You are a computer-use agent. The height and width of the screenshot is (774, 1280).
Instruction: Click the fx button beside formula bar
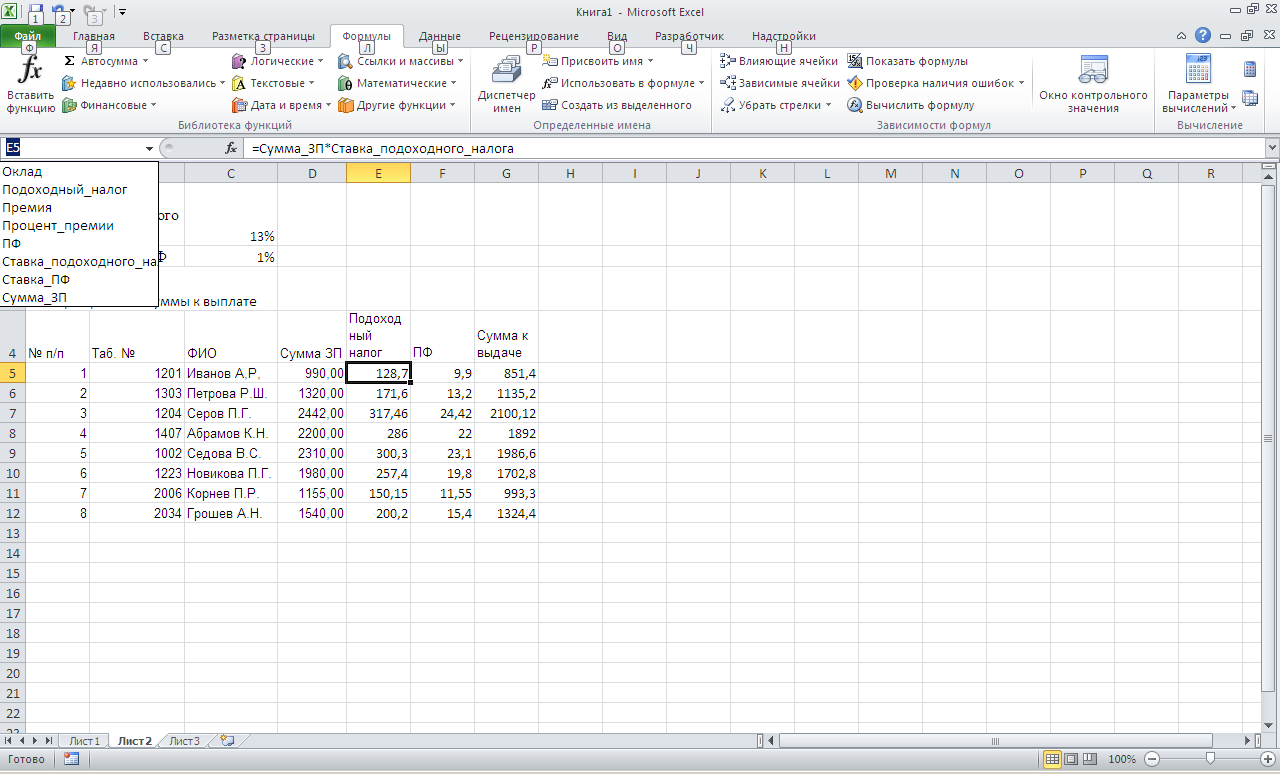point(231,148)
